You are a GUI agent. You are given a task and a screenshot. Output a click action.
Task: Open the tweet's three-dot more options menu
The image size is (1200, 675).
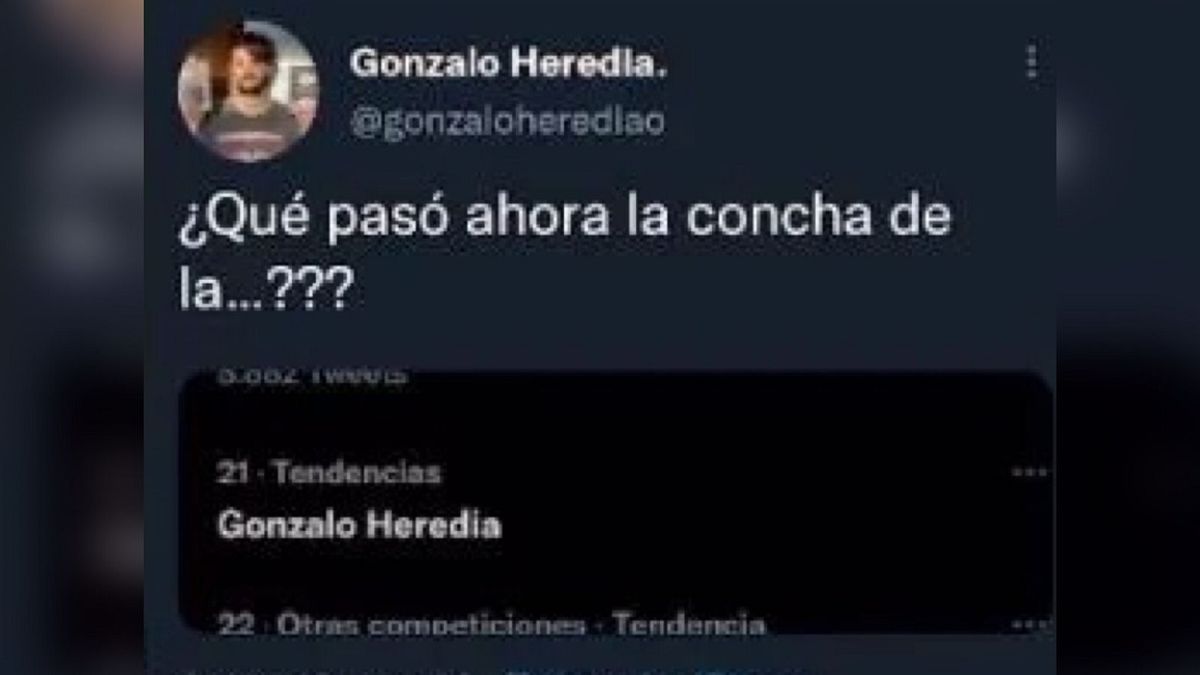1032,62
